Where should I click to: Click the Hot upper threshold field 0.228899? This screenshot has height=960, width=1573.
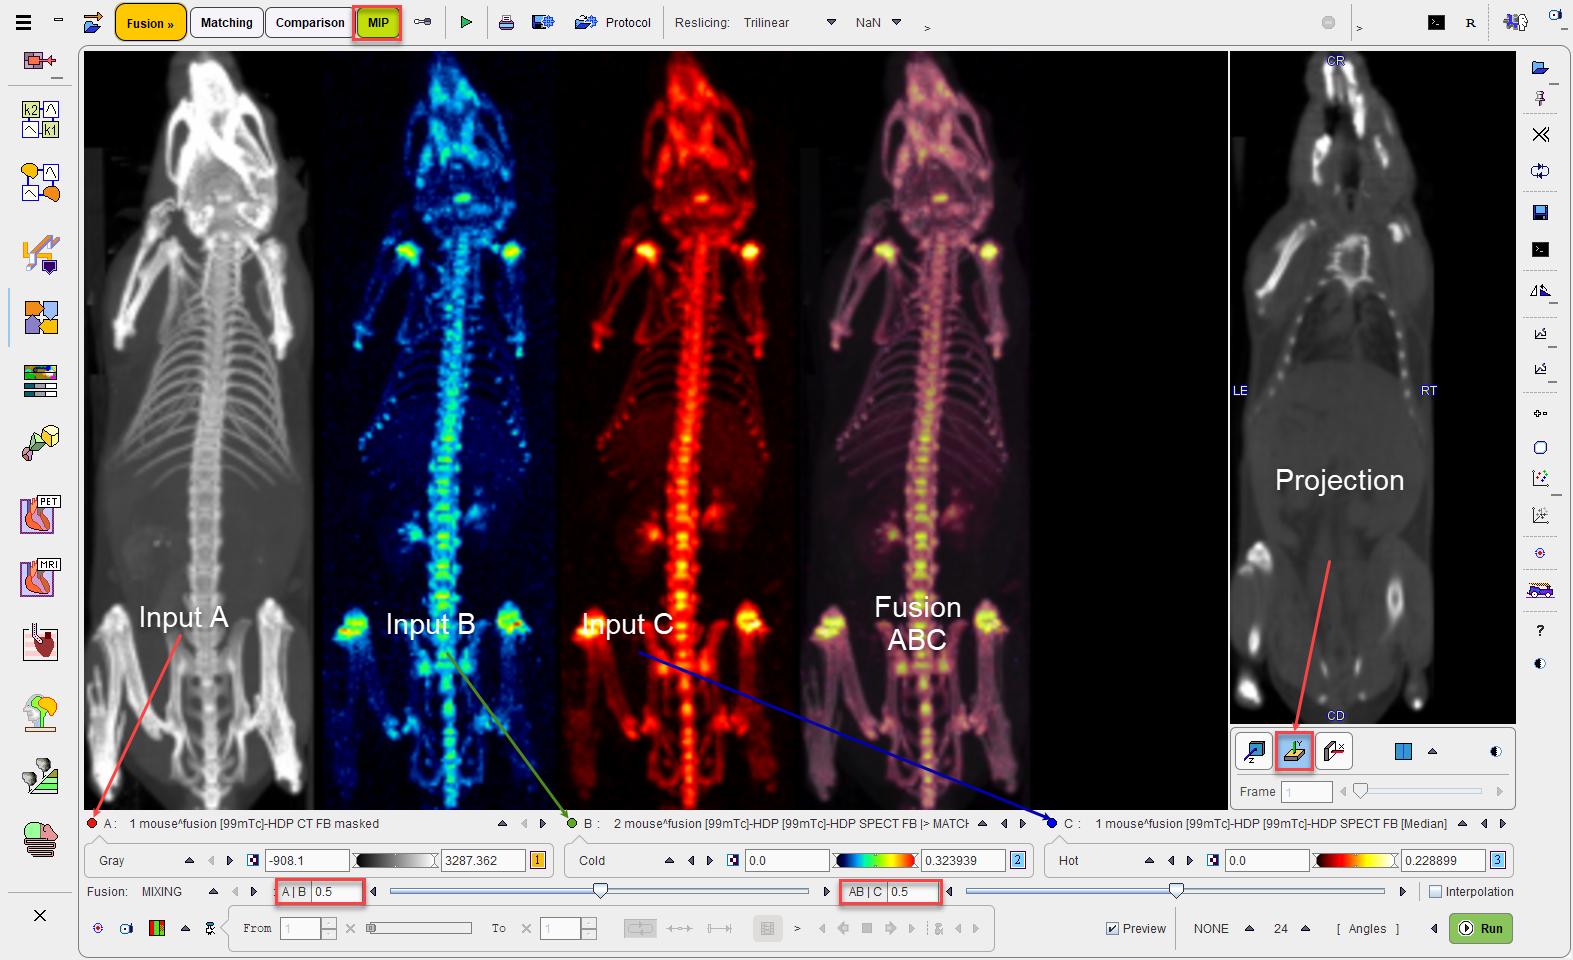click(1444, 860)
